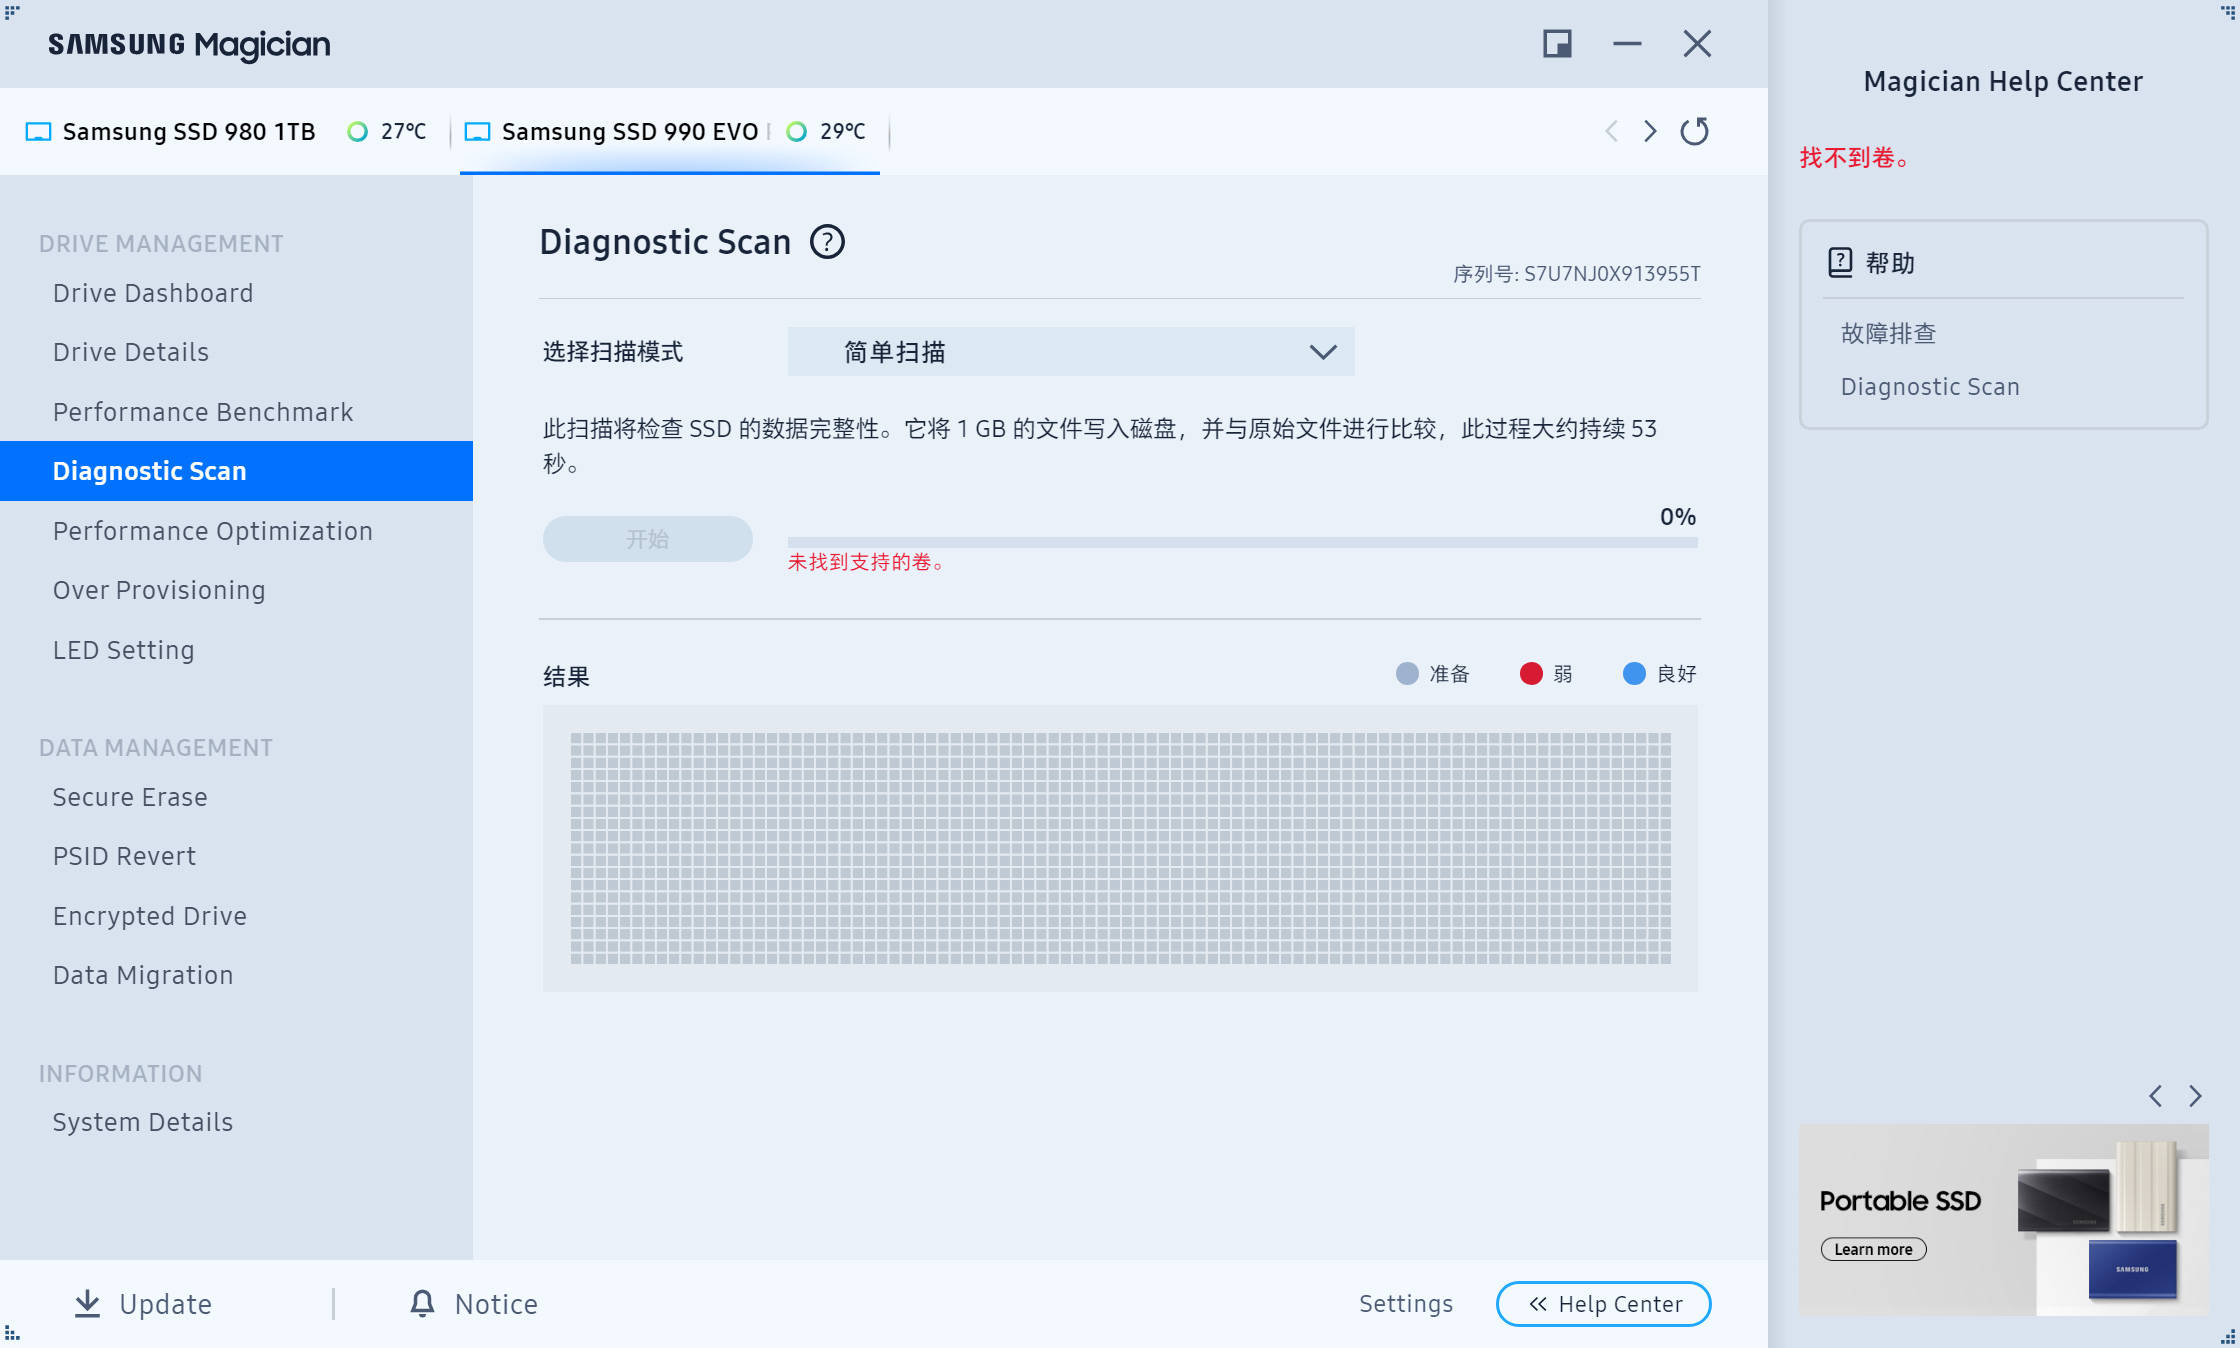Click the scan progress bar
The height and width of the screenshot is (1348, 2240).
[x=1242, y=542]
